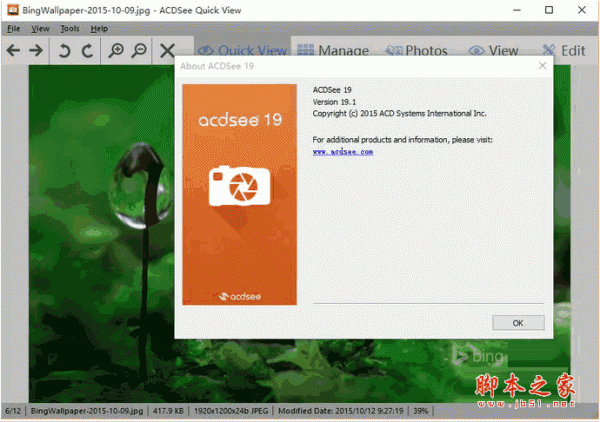
Task: Open the Tools menu
Action: point(70,29)
